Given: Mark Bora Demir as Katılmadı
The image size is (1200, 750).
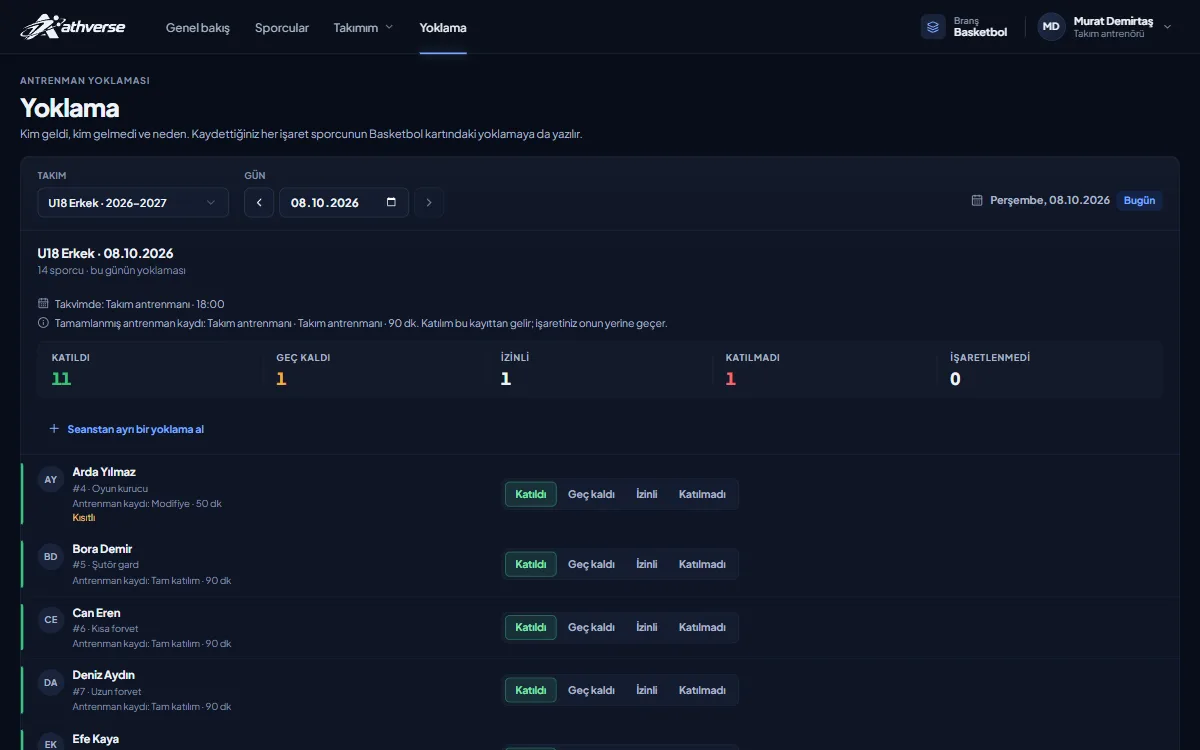Looking at the screenshot, I should pos(702,564).
